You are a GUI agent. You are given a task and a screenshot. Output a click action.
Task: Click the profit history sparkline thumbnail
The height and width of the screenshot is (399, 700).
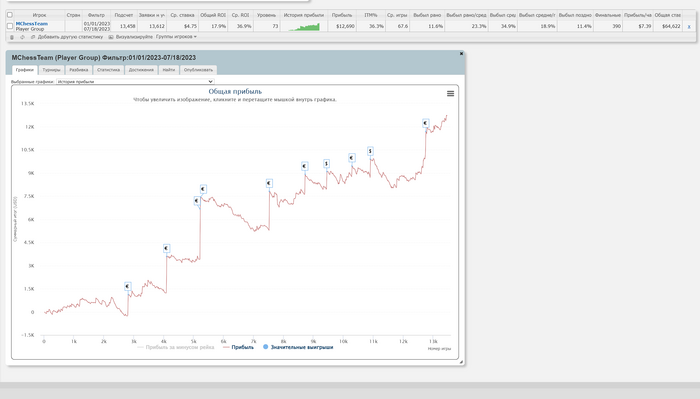pyautogui.click(x=304, y=26)
